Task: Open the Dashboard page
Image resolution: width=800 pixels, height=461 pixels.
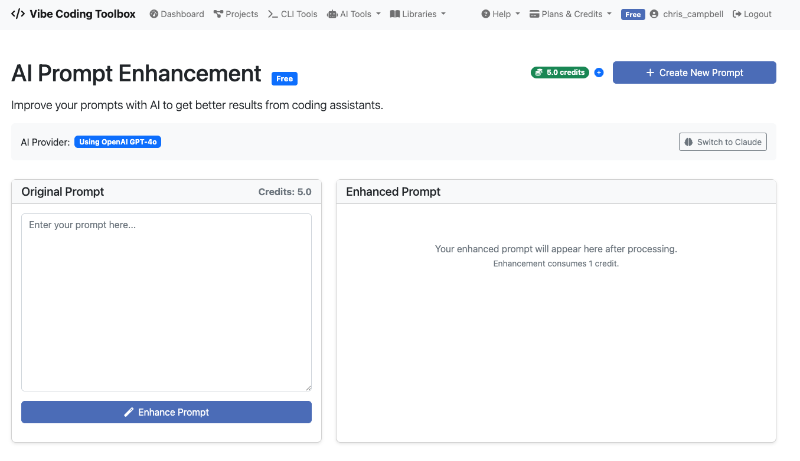Action: coord(176,14)
